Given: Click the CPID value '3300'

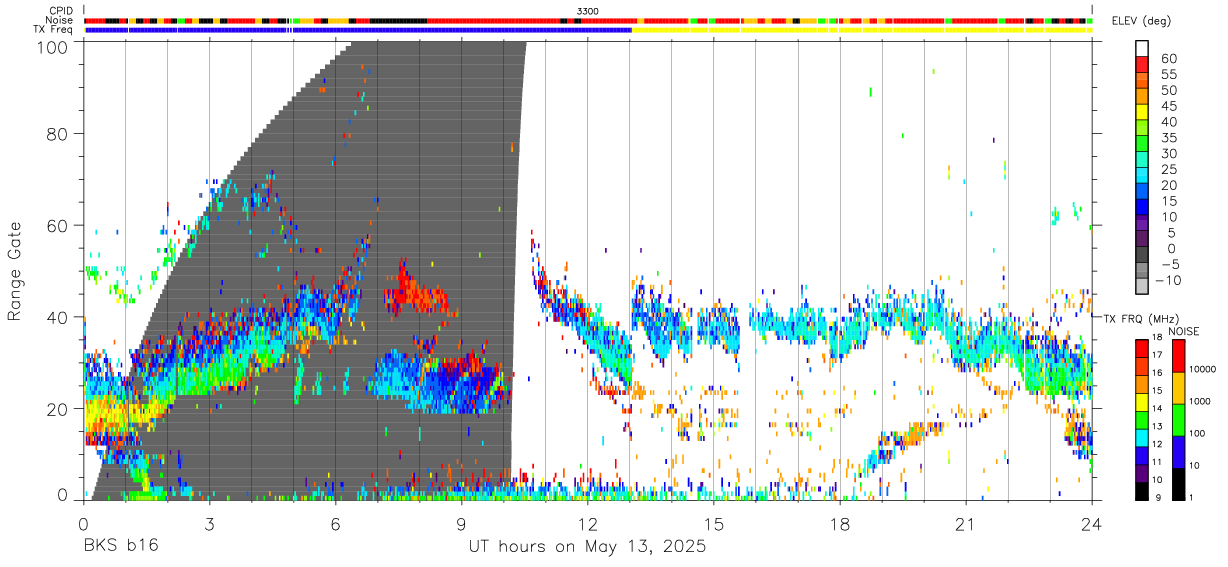Looking at the screenshot, I should 588,11.
